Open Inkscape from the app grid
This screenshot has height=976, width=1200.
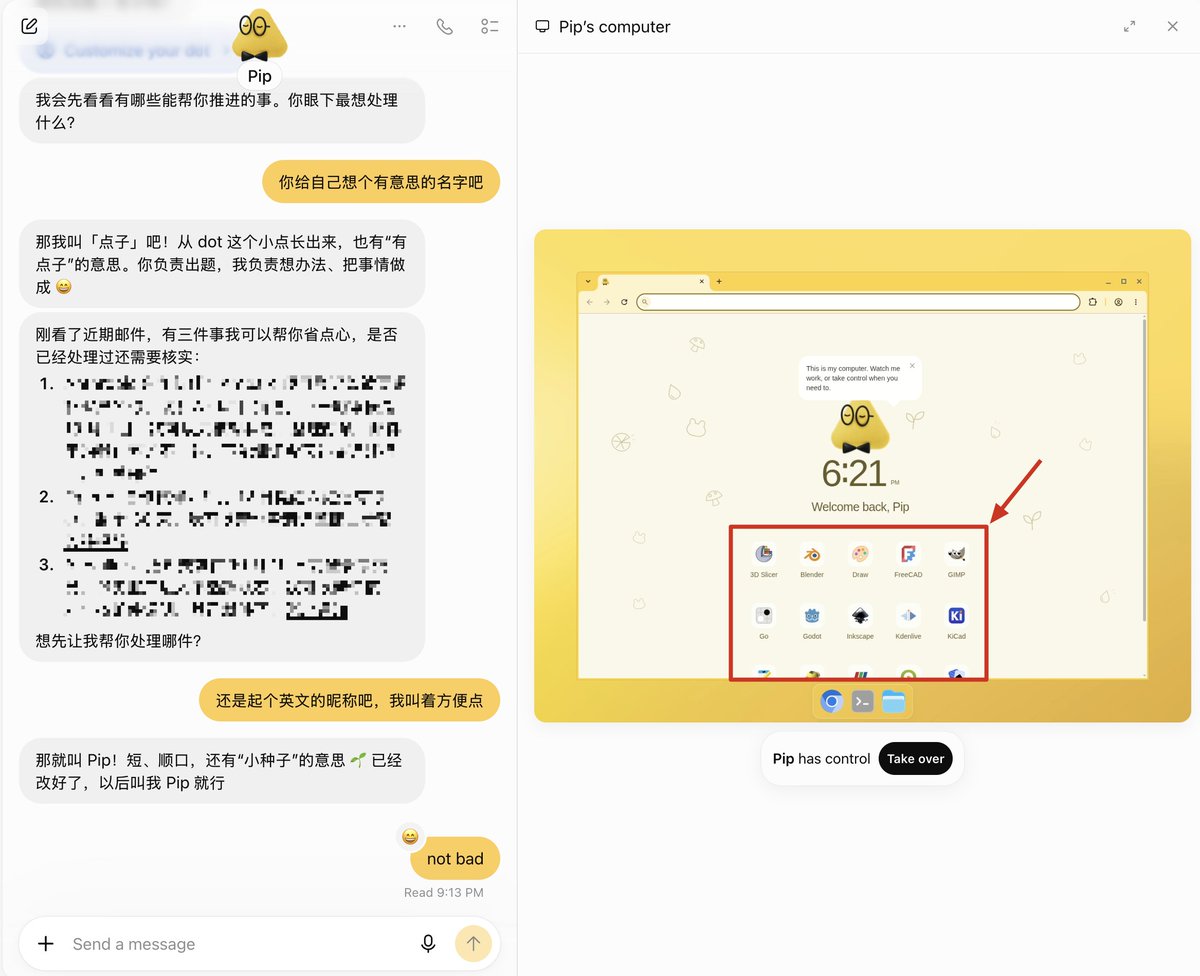pos(860,621)
